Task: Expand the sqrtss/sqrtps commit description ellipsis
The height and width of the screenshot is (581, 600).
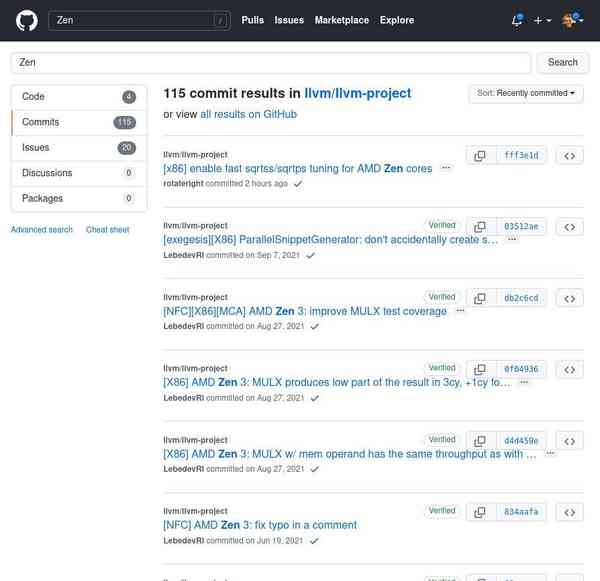Action: coord(445,168)
